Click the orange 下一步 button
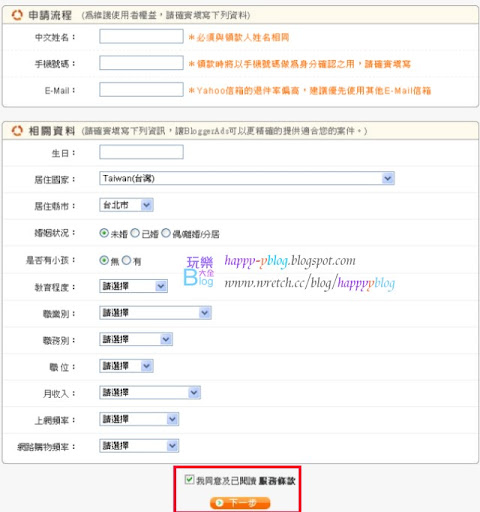 (x=240, y=503)
